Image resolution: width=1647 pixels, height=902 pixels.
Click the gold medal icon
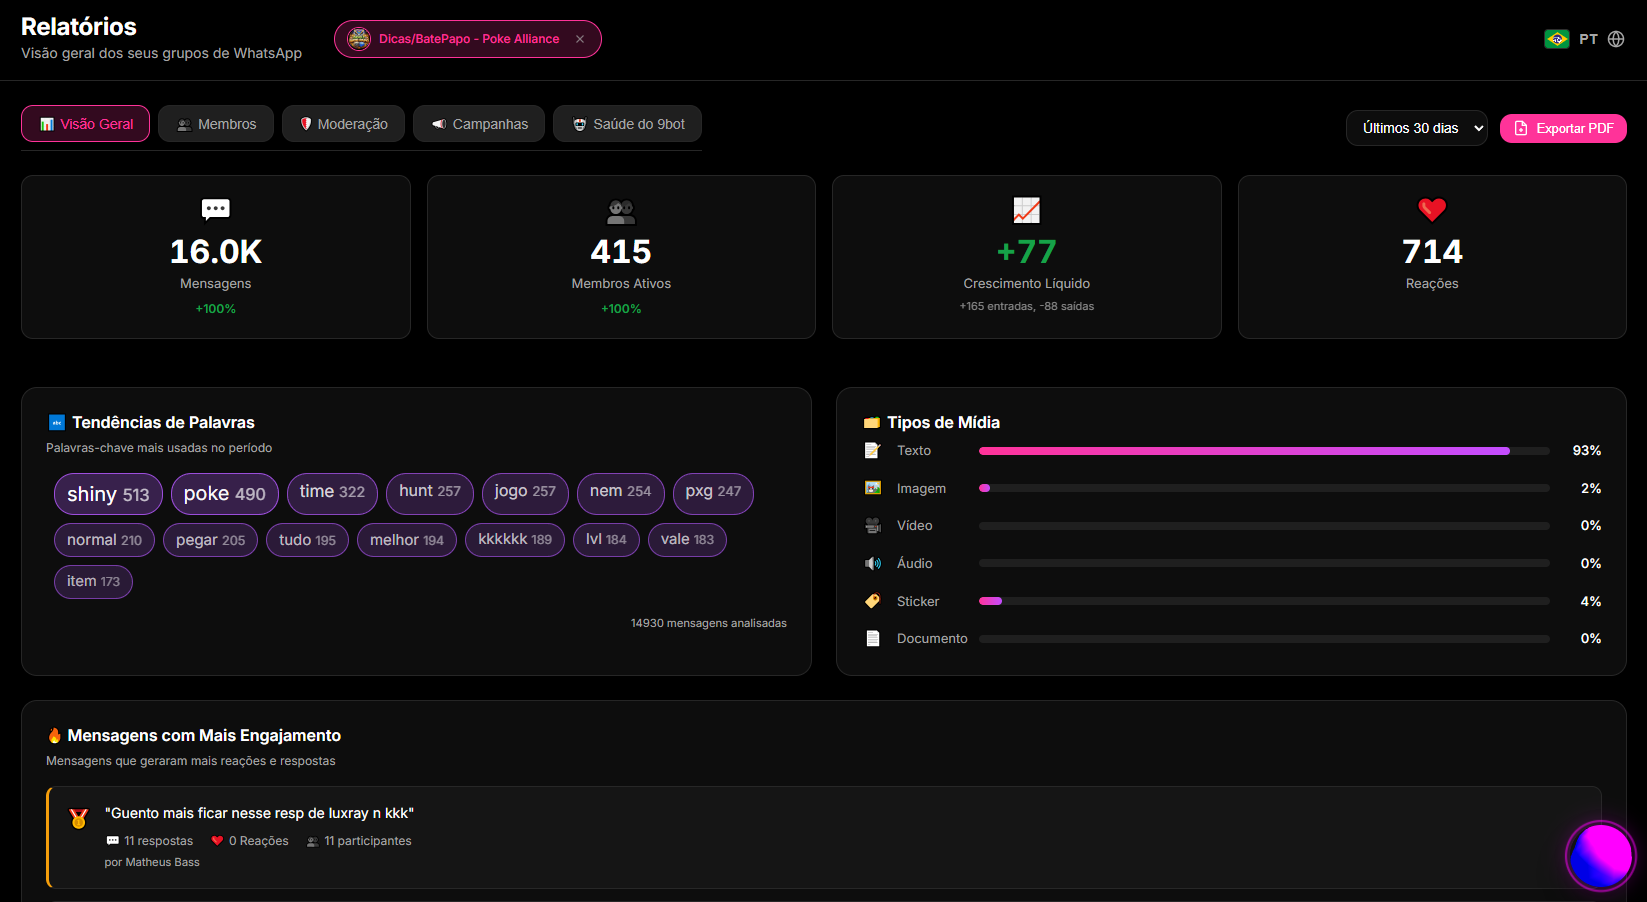[78, 818]
